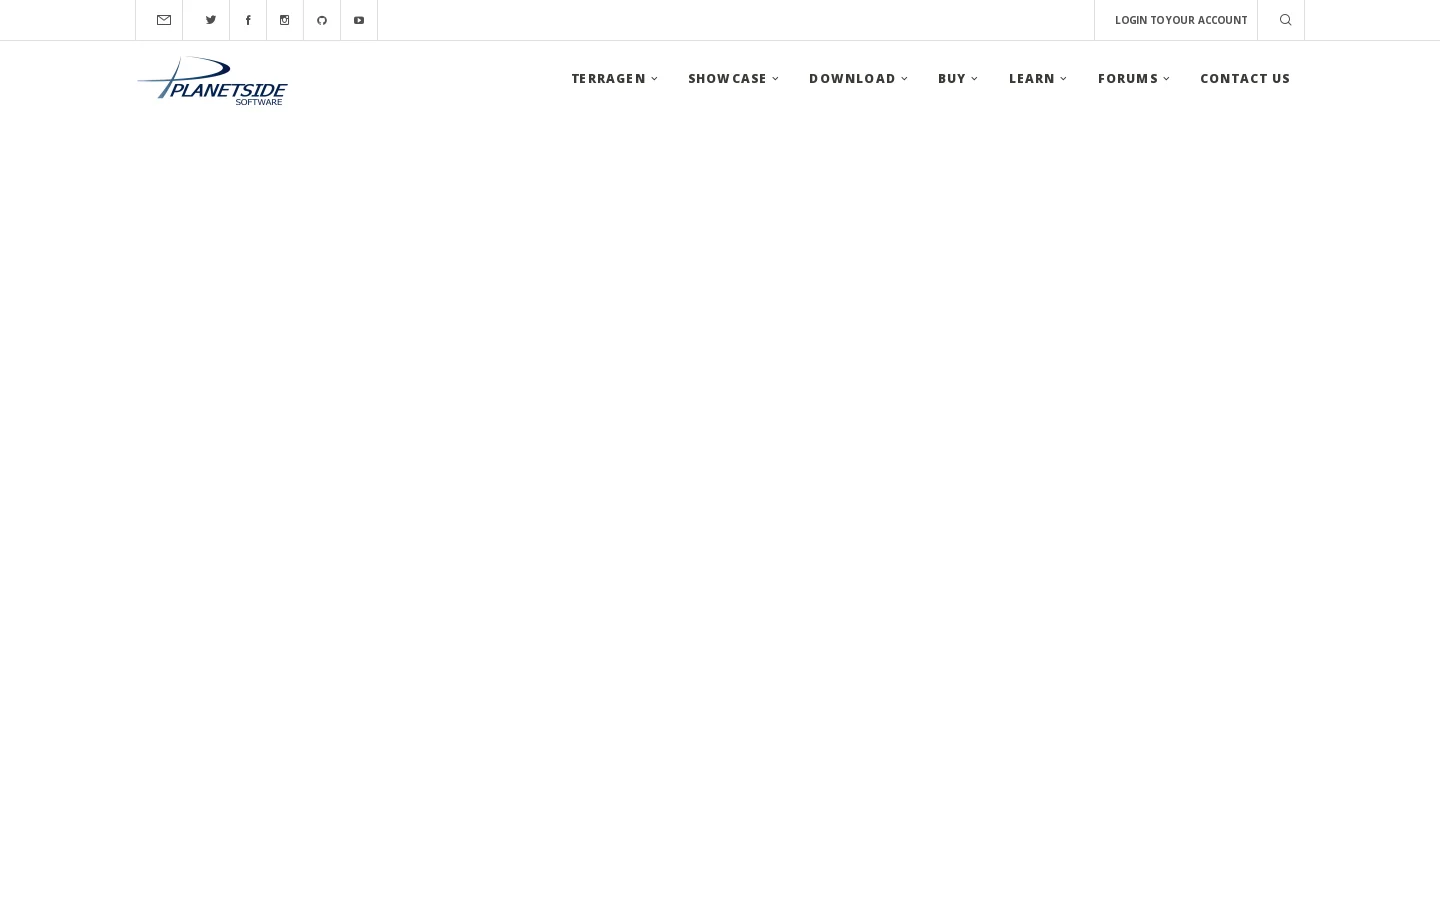Image resolution: width=1440 pixels, height=900 pixels.
Task: Open the Terragen menu
Action: [608, 78]
